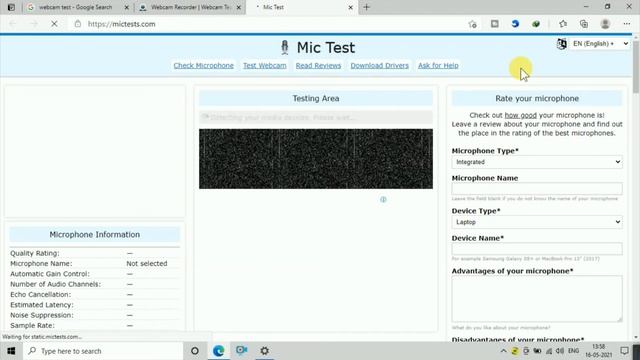Click the 'Not selected' microphone name value
The height and width of the screenshot is (360, 640).
147,264
